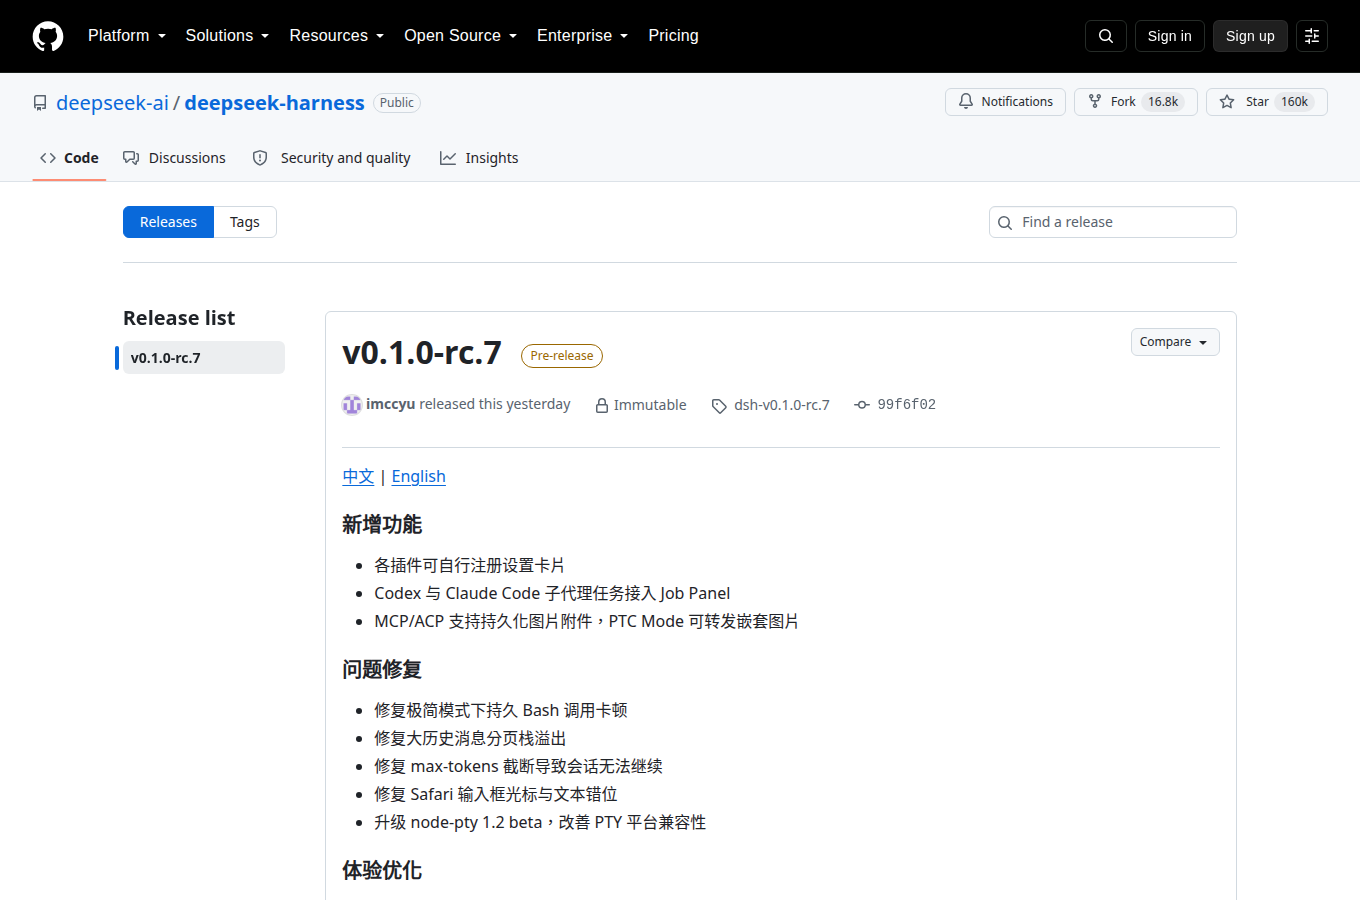Click the Insights graph icon
1360x900 pixels.
click(x=448, y=158)
